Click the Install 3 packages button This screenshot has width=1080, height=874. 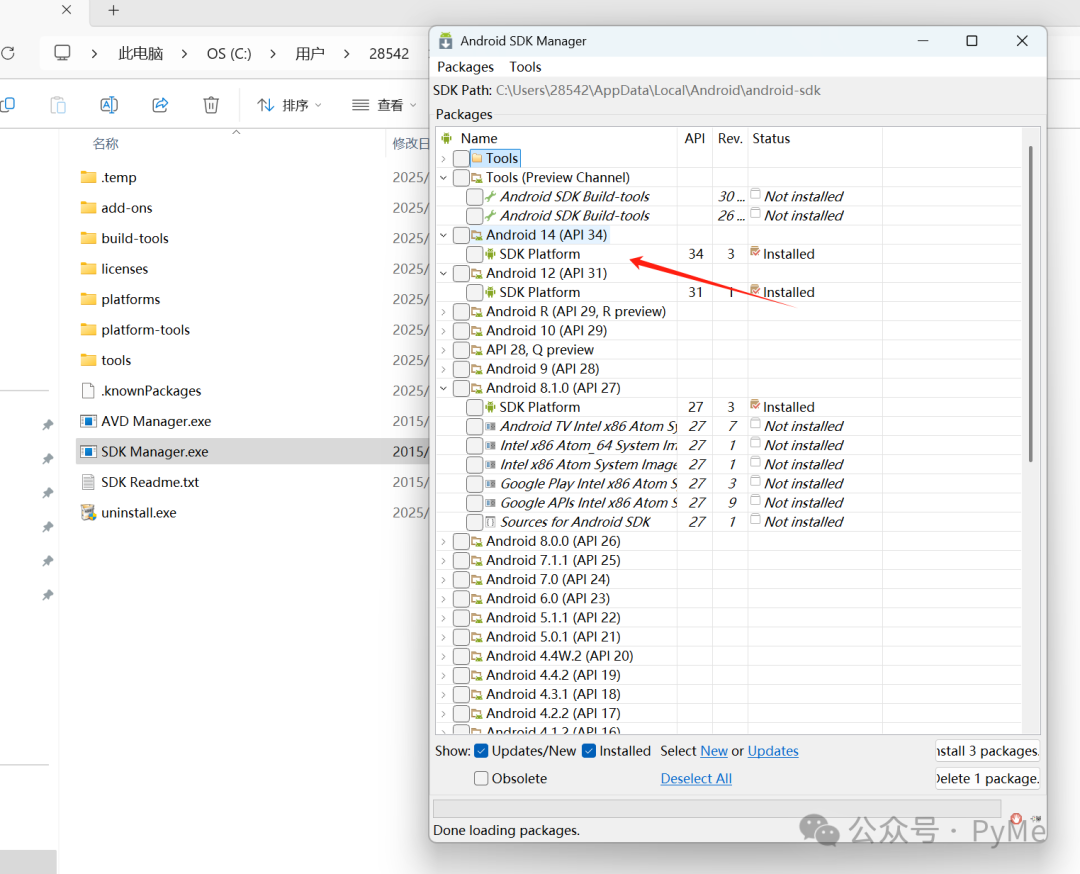[x=987, y=751]
